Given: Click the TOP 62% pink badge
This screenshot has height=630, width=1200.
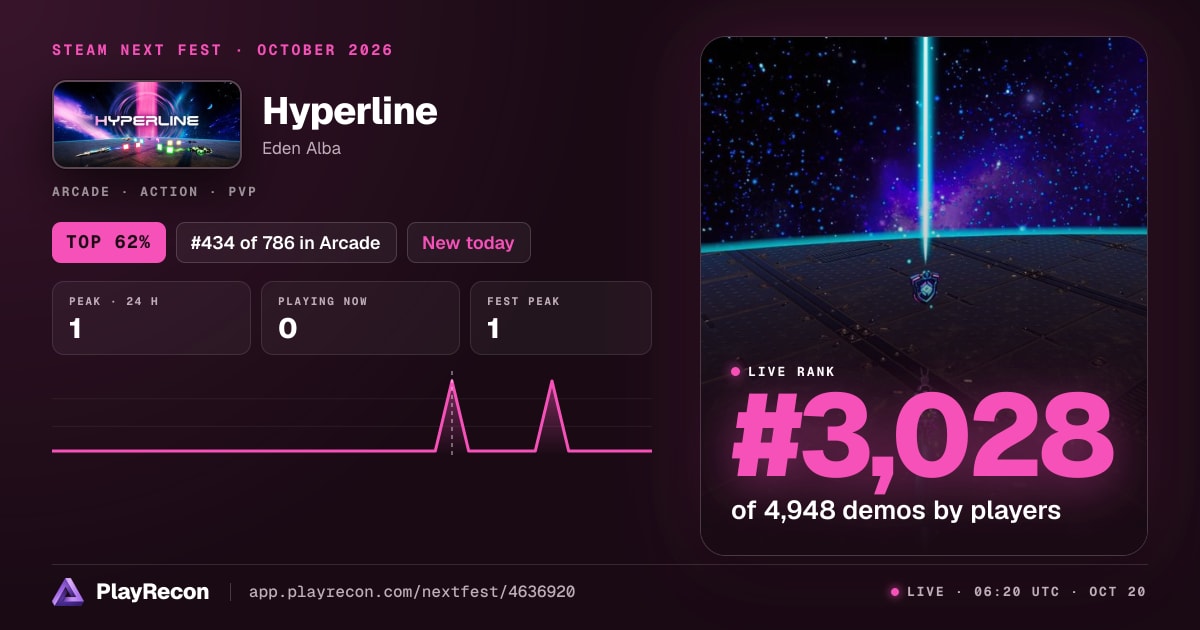Looking at the screenshot, I should point(109,242).
